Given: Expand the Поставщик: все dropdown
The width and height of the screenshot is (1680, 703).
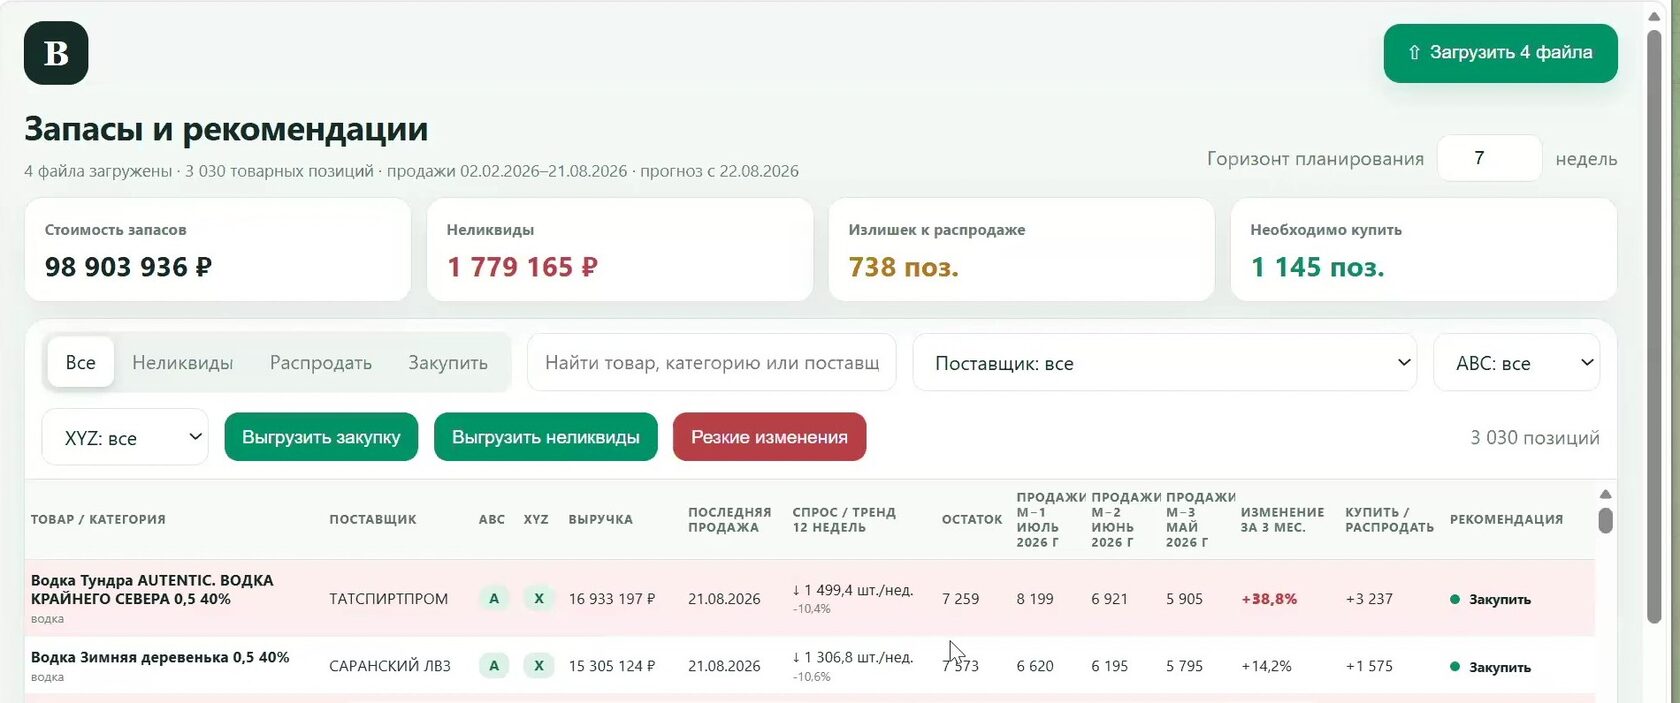Looking at the screenshot, I should (x=1165, y=362).
